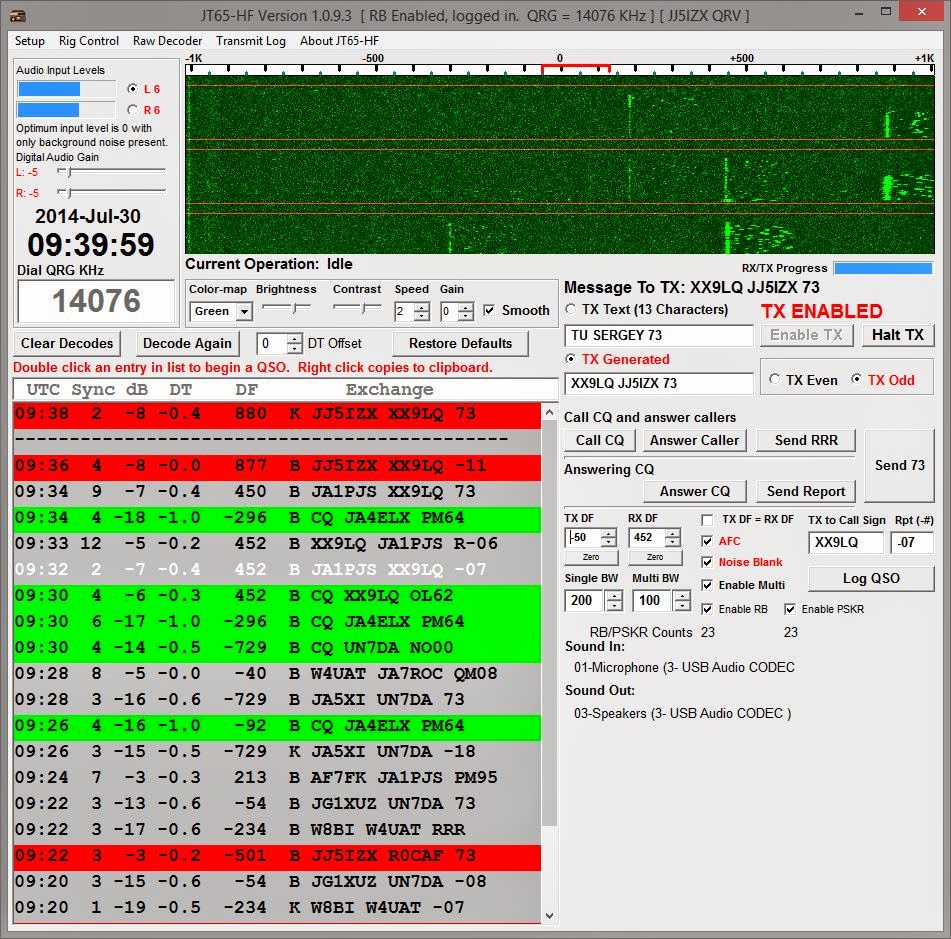Click the TU SERGEY 73 text field
951x939 pixels.
659,335
